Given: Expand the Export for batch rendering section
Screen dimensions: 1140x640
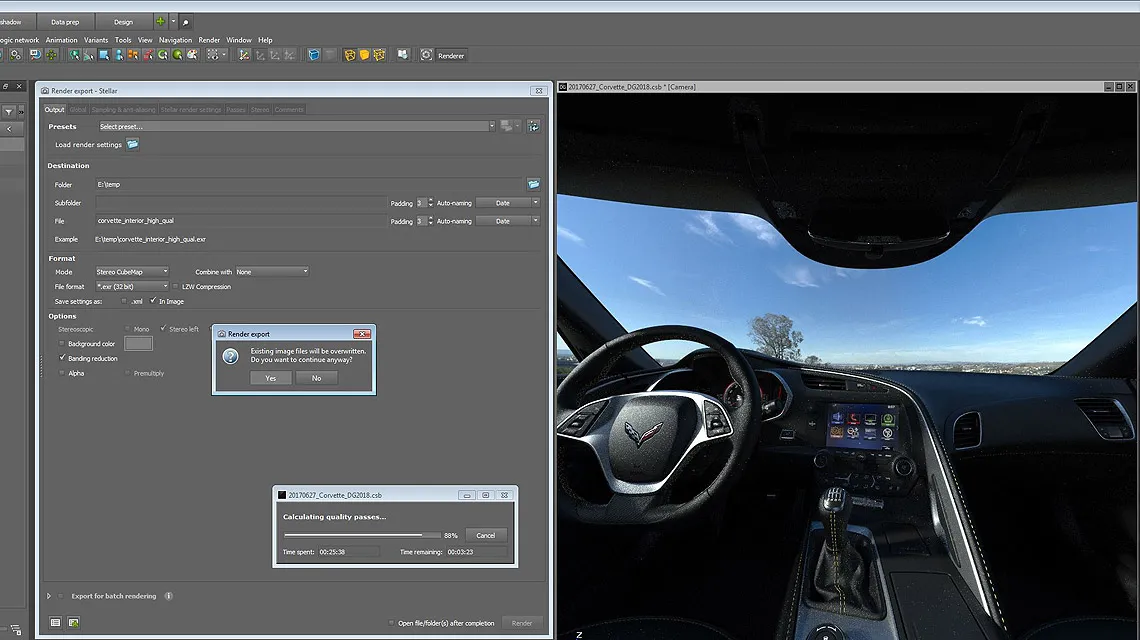Looking at the screenshot, I should click(48, 596).
